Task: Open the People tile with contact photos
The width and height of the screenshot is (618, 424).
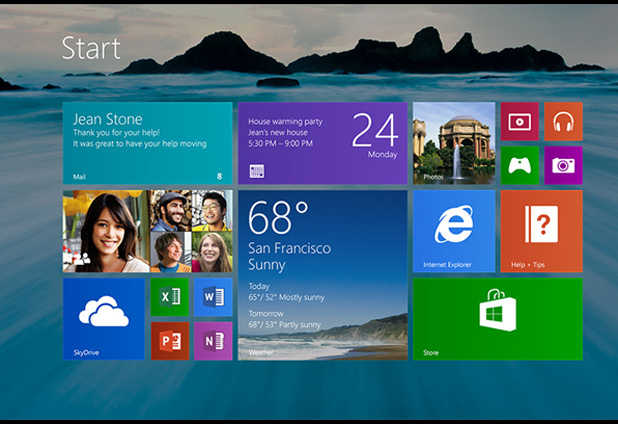Action: (x=147, y=231)
